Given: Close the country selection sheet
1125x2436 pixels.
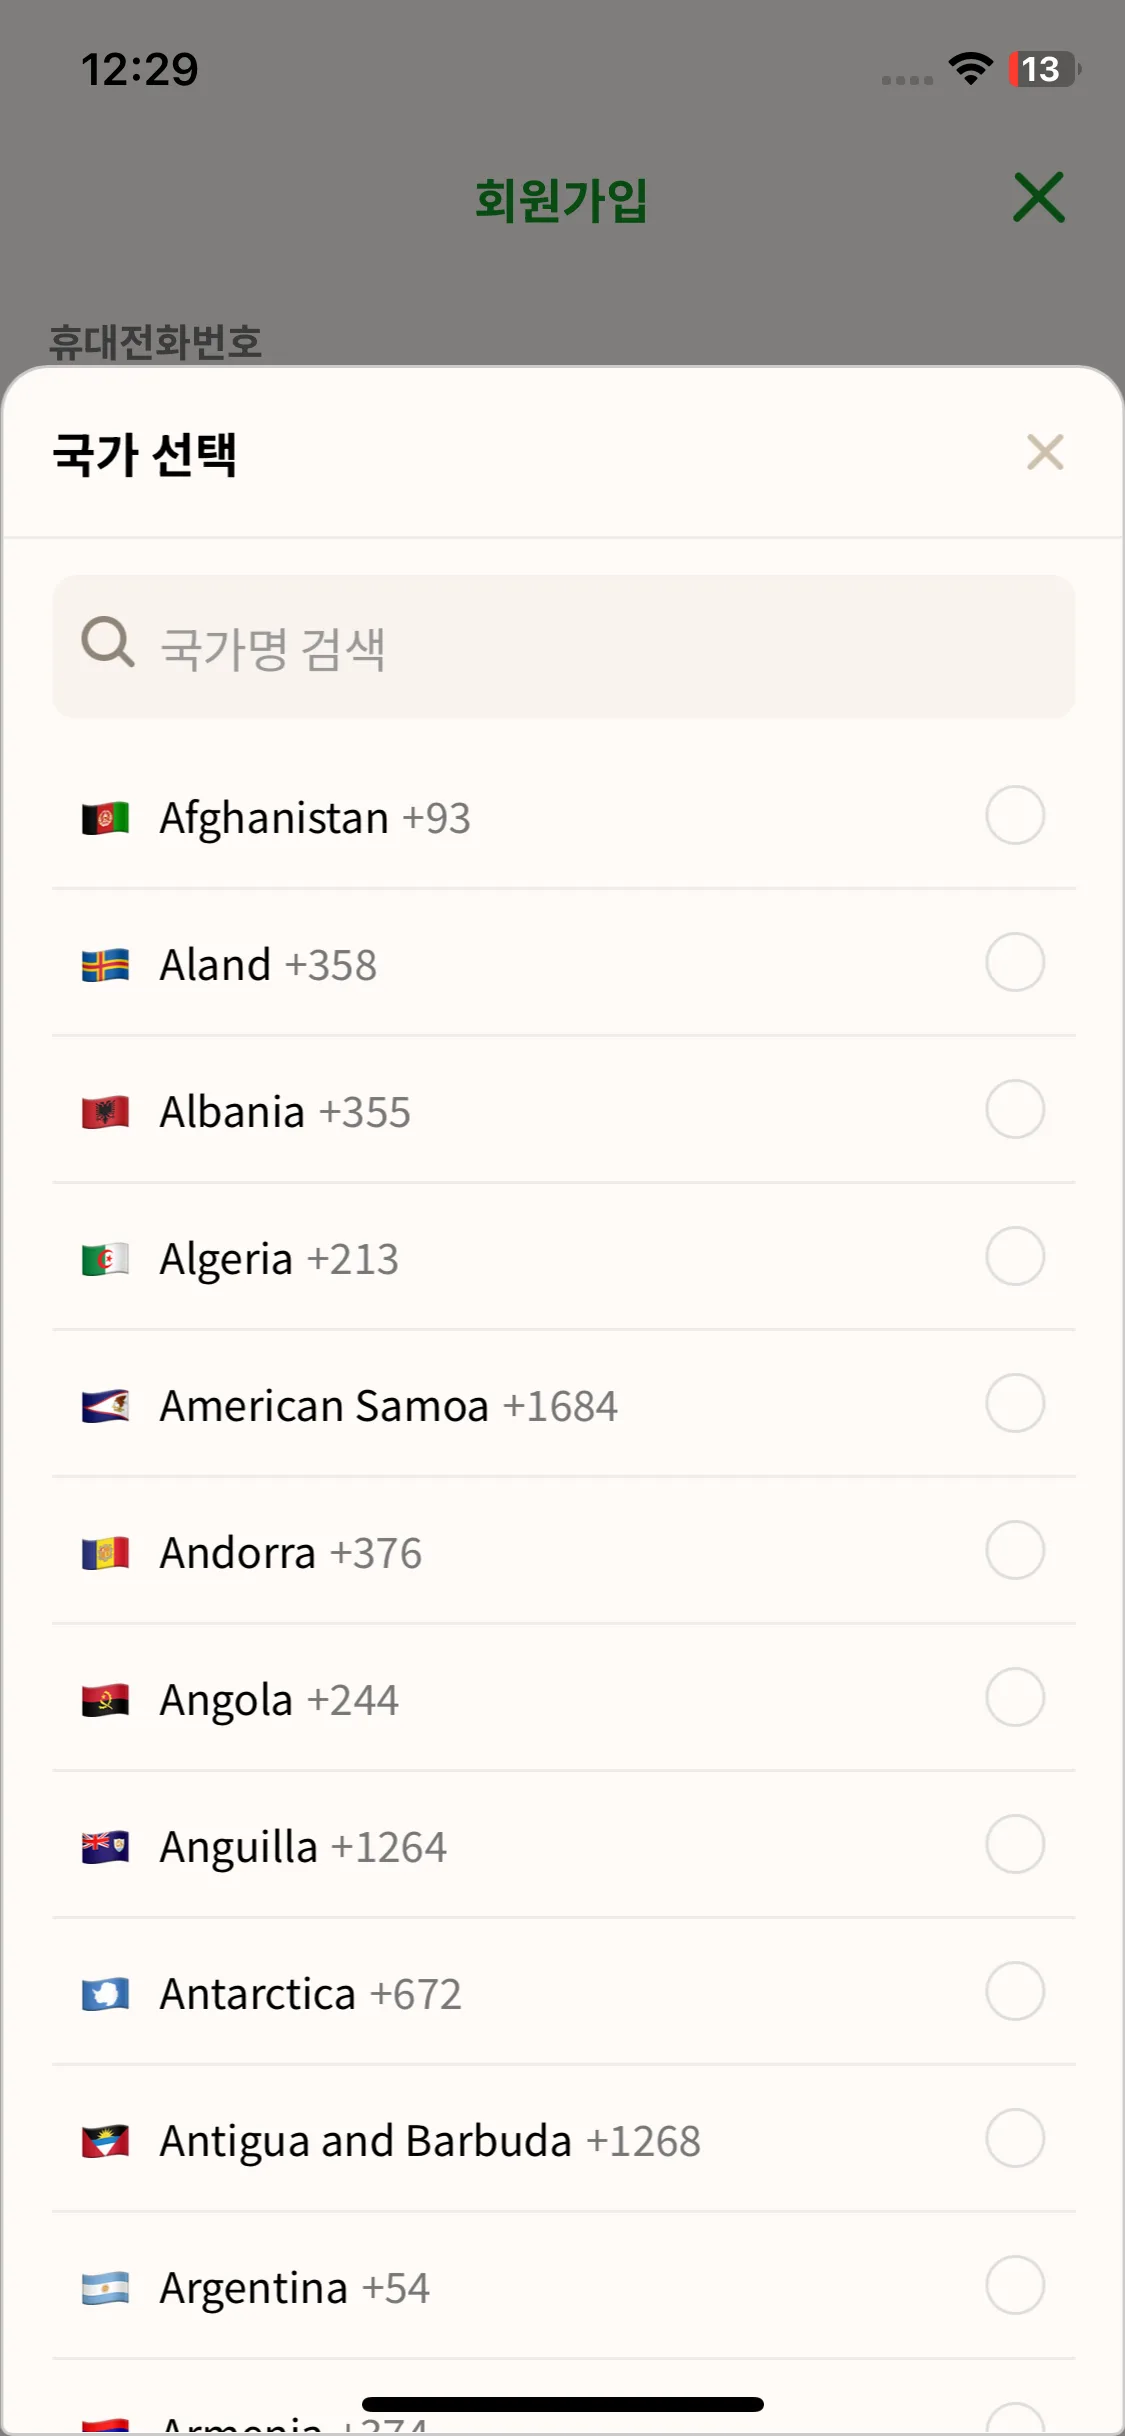Looking at the screenshot, I should pos(1044,453).
